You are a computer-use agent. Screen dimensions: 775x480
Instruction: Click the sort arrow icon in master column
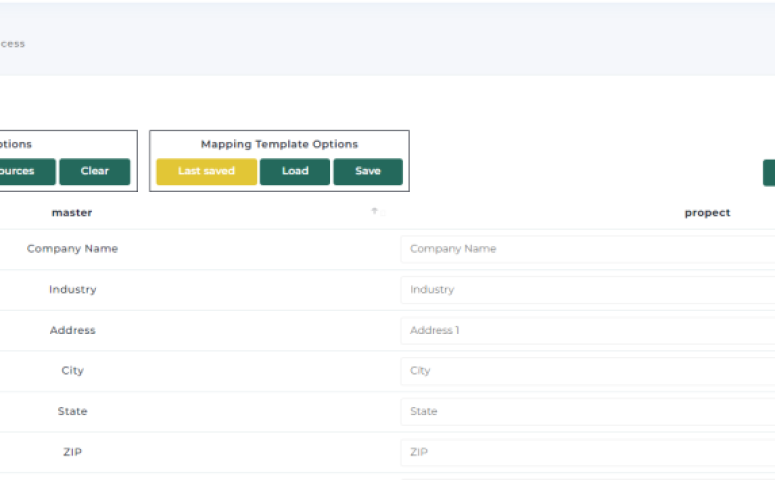(375, 212)
